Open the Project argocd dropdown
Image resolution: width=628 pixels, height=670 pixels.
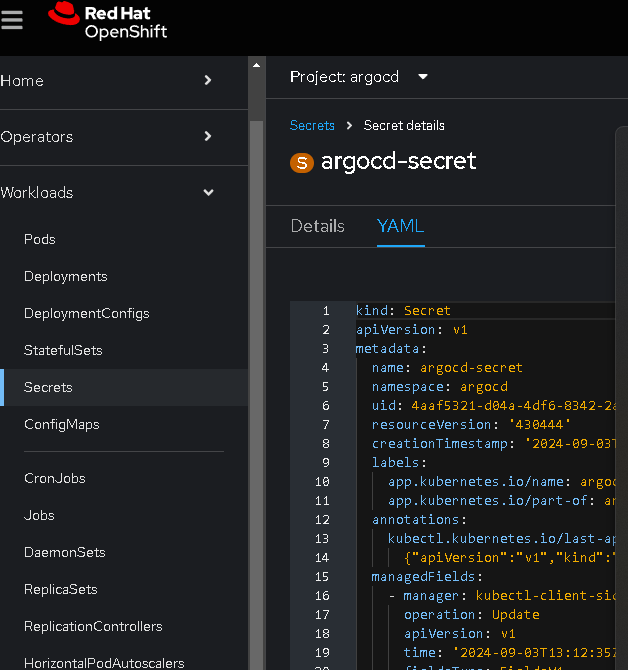point(359,77)
